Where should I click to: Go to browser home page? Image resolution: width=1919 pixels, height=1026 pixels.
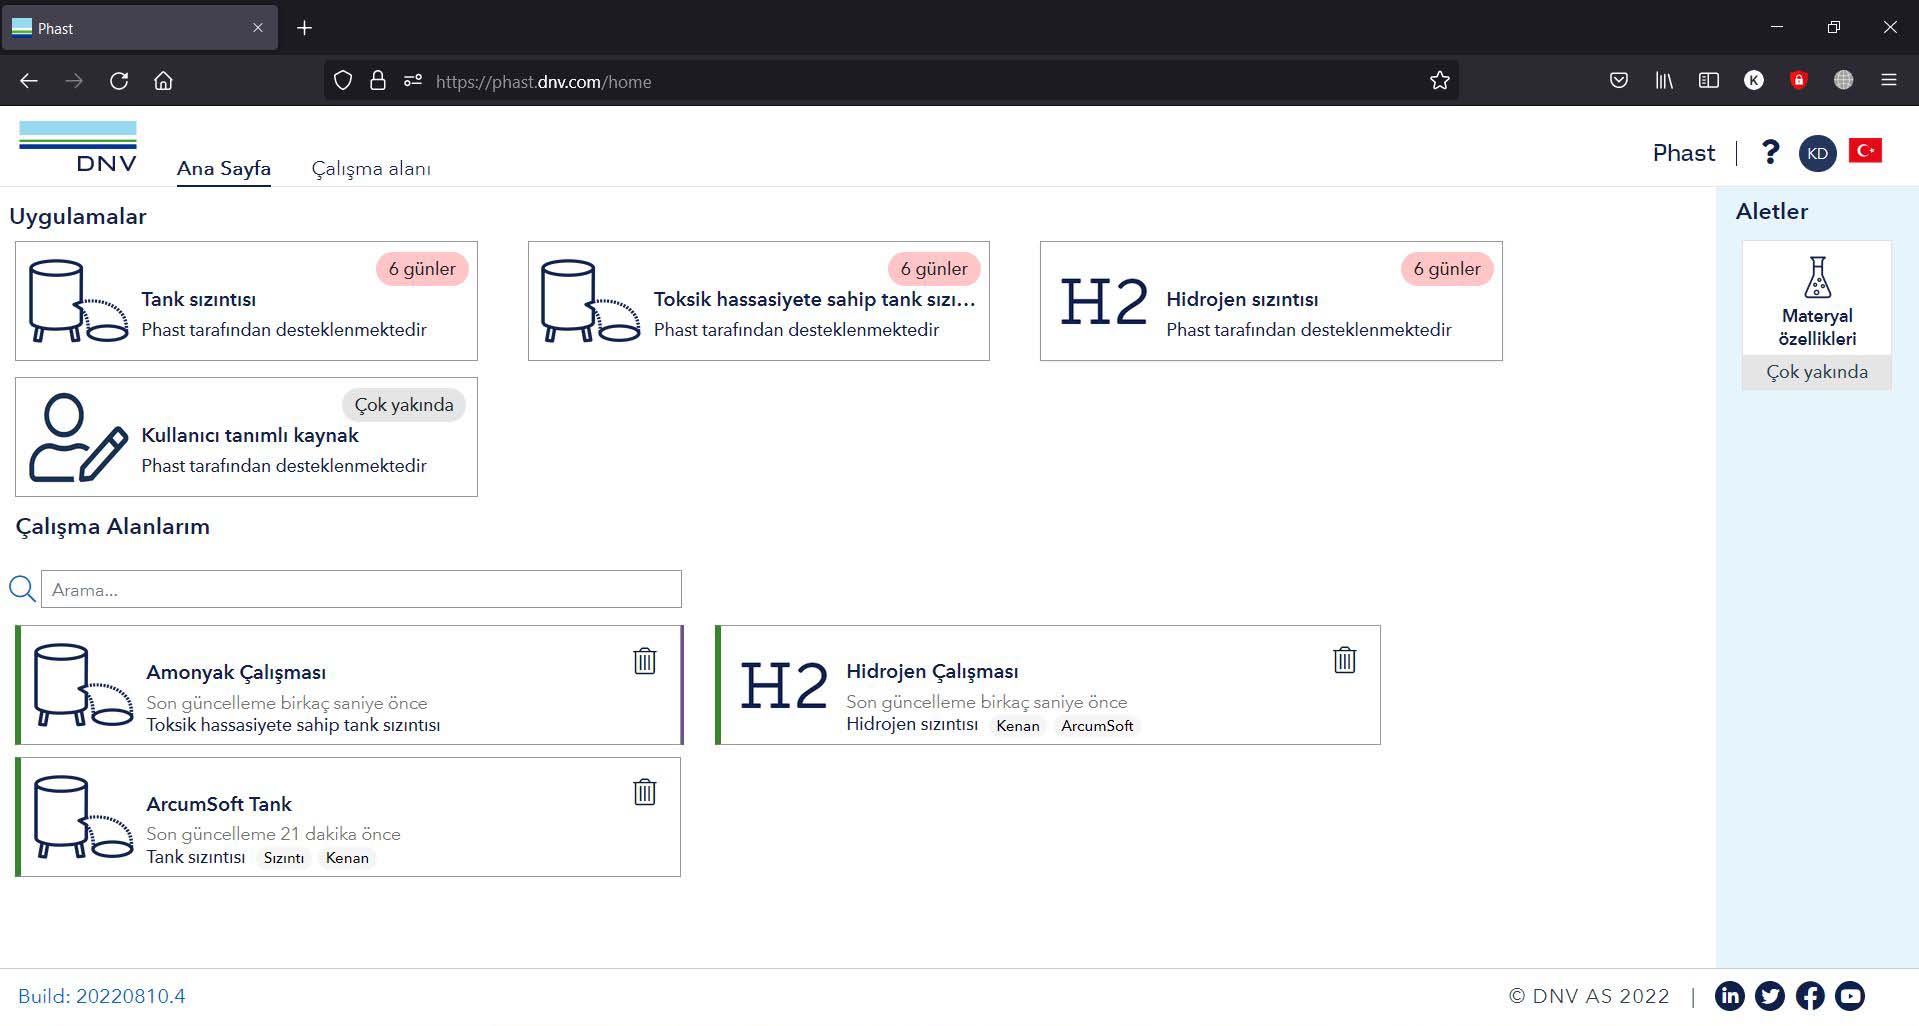(x=163, y=81)
